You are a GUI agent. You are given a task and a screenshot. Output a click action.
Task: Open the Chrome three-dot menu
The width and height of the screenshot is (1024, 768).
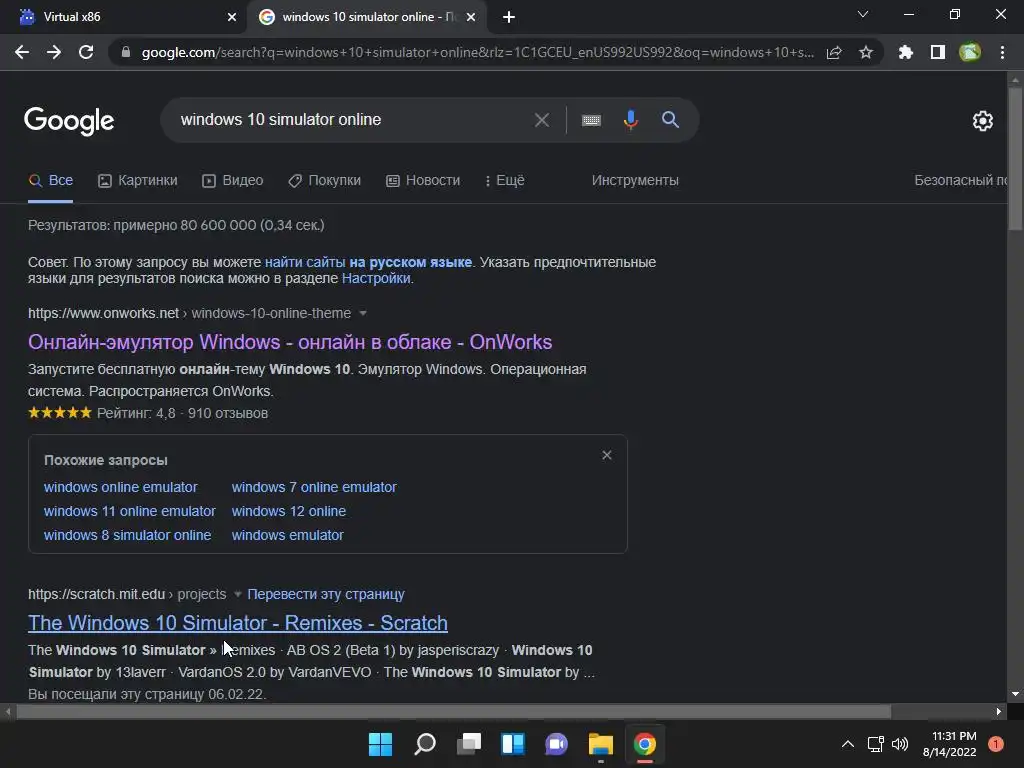tap(1002, 52)
